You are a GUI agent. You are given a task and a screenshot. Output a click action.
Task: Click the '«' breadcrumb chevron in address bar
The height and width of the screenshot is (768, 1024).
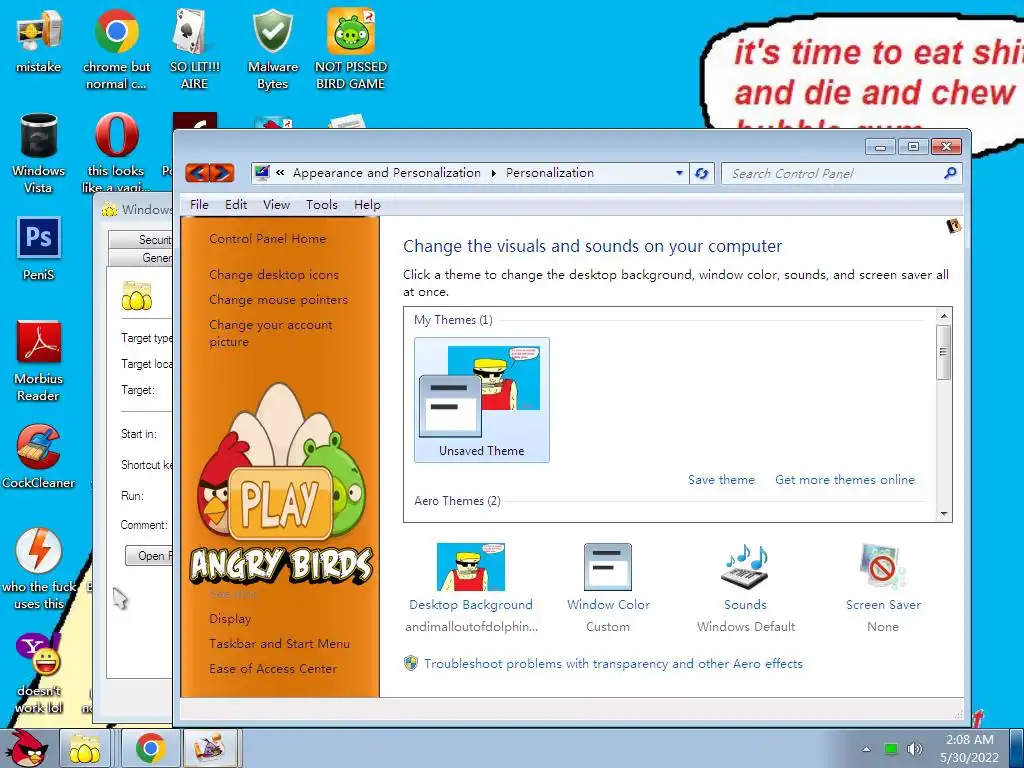point(280,173)
